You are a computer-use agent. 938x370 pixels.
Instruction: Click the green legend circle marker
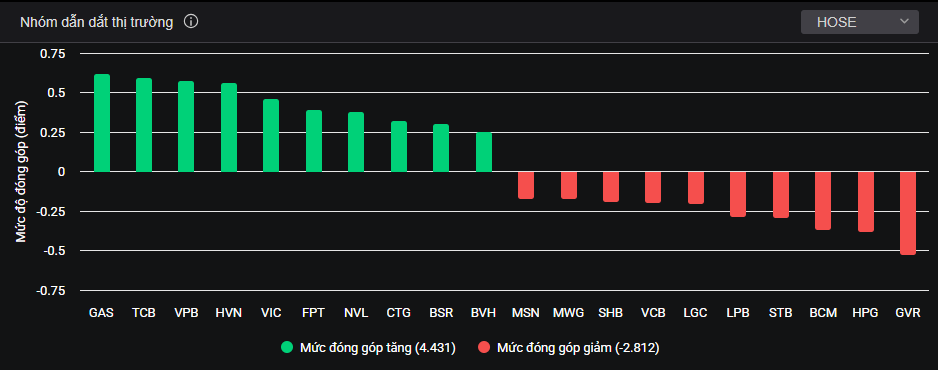tap(288, 348)
